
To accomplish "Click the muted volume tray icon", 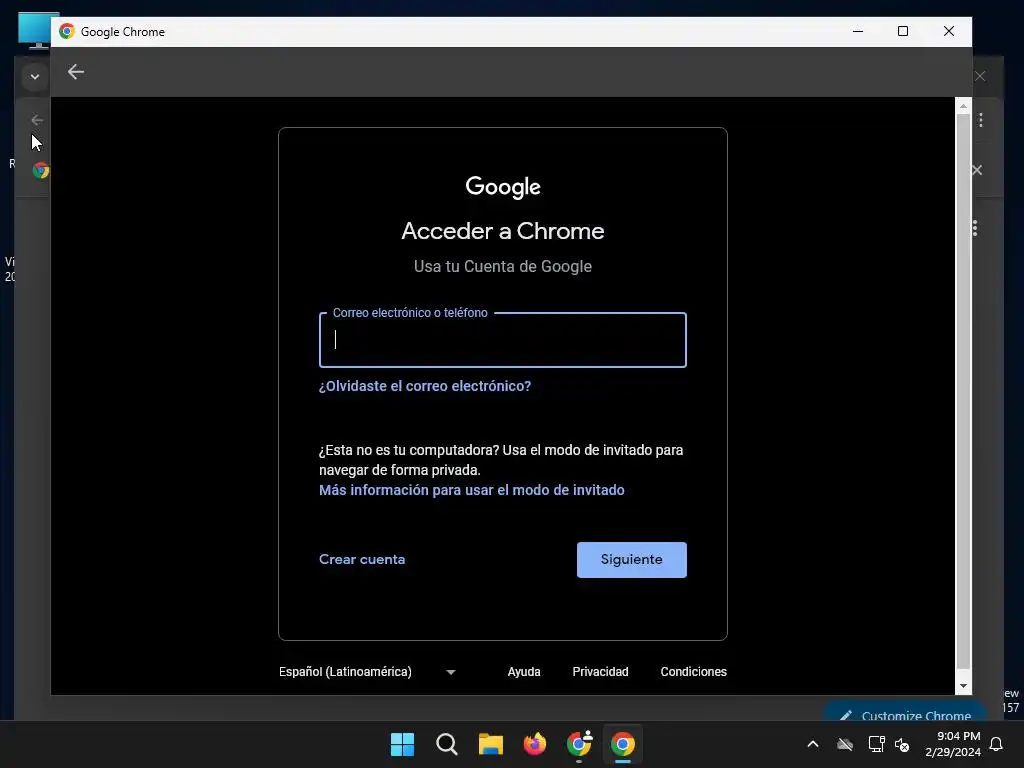I will coord(902,744).
